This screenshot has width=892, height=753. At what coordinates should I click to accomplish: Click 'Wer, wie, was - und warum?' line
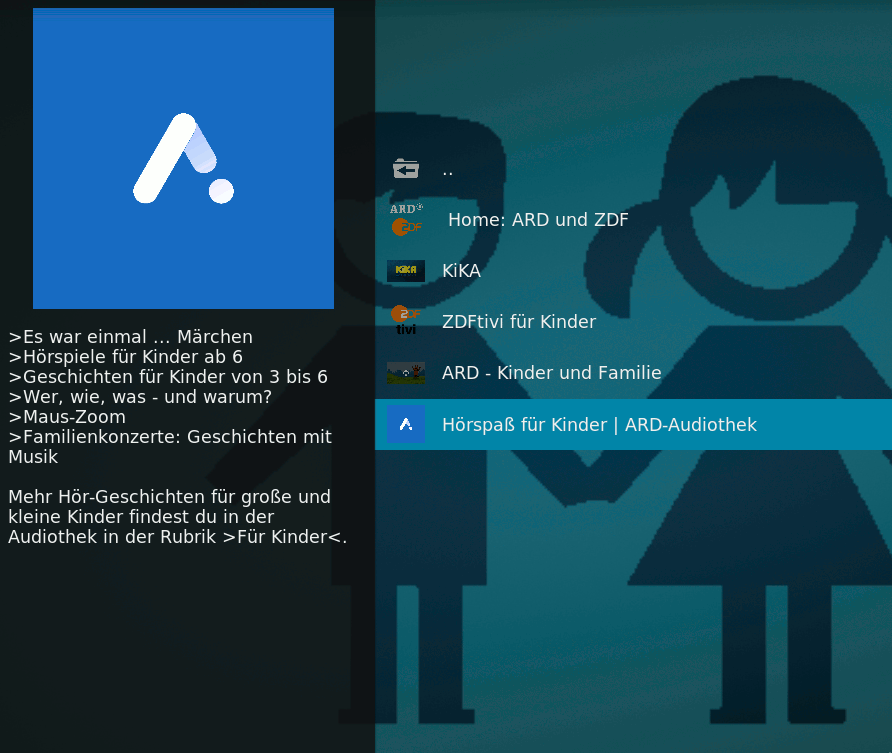coord(141,396)
